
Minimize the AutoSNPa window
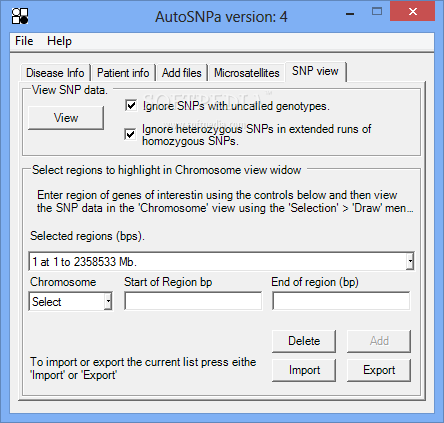click(350, 14)
